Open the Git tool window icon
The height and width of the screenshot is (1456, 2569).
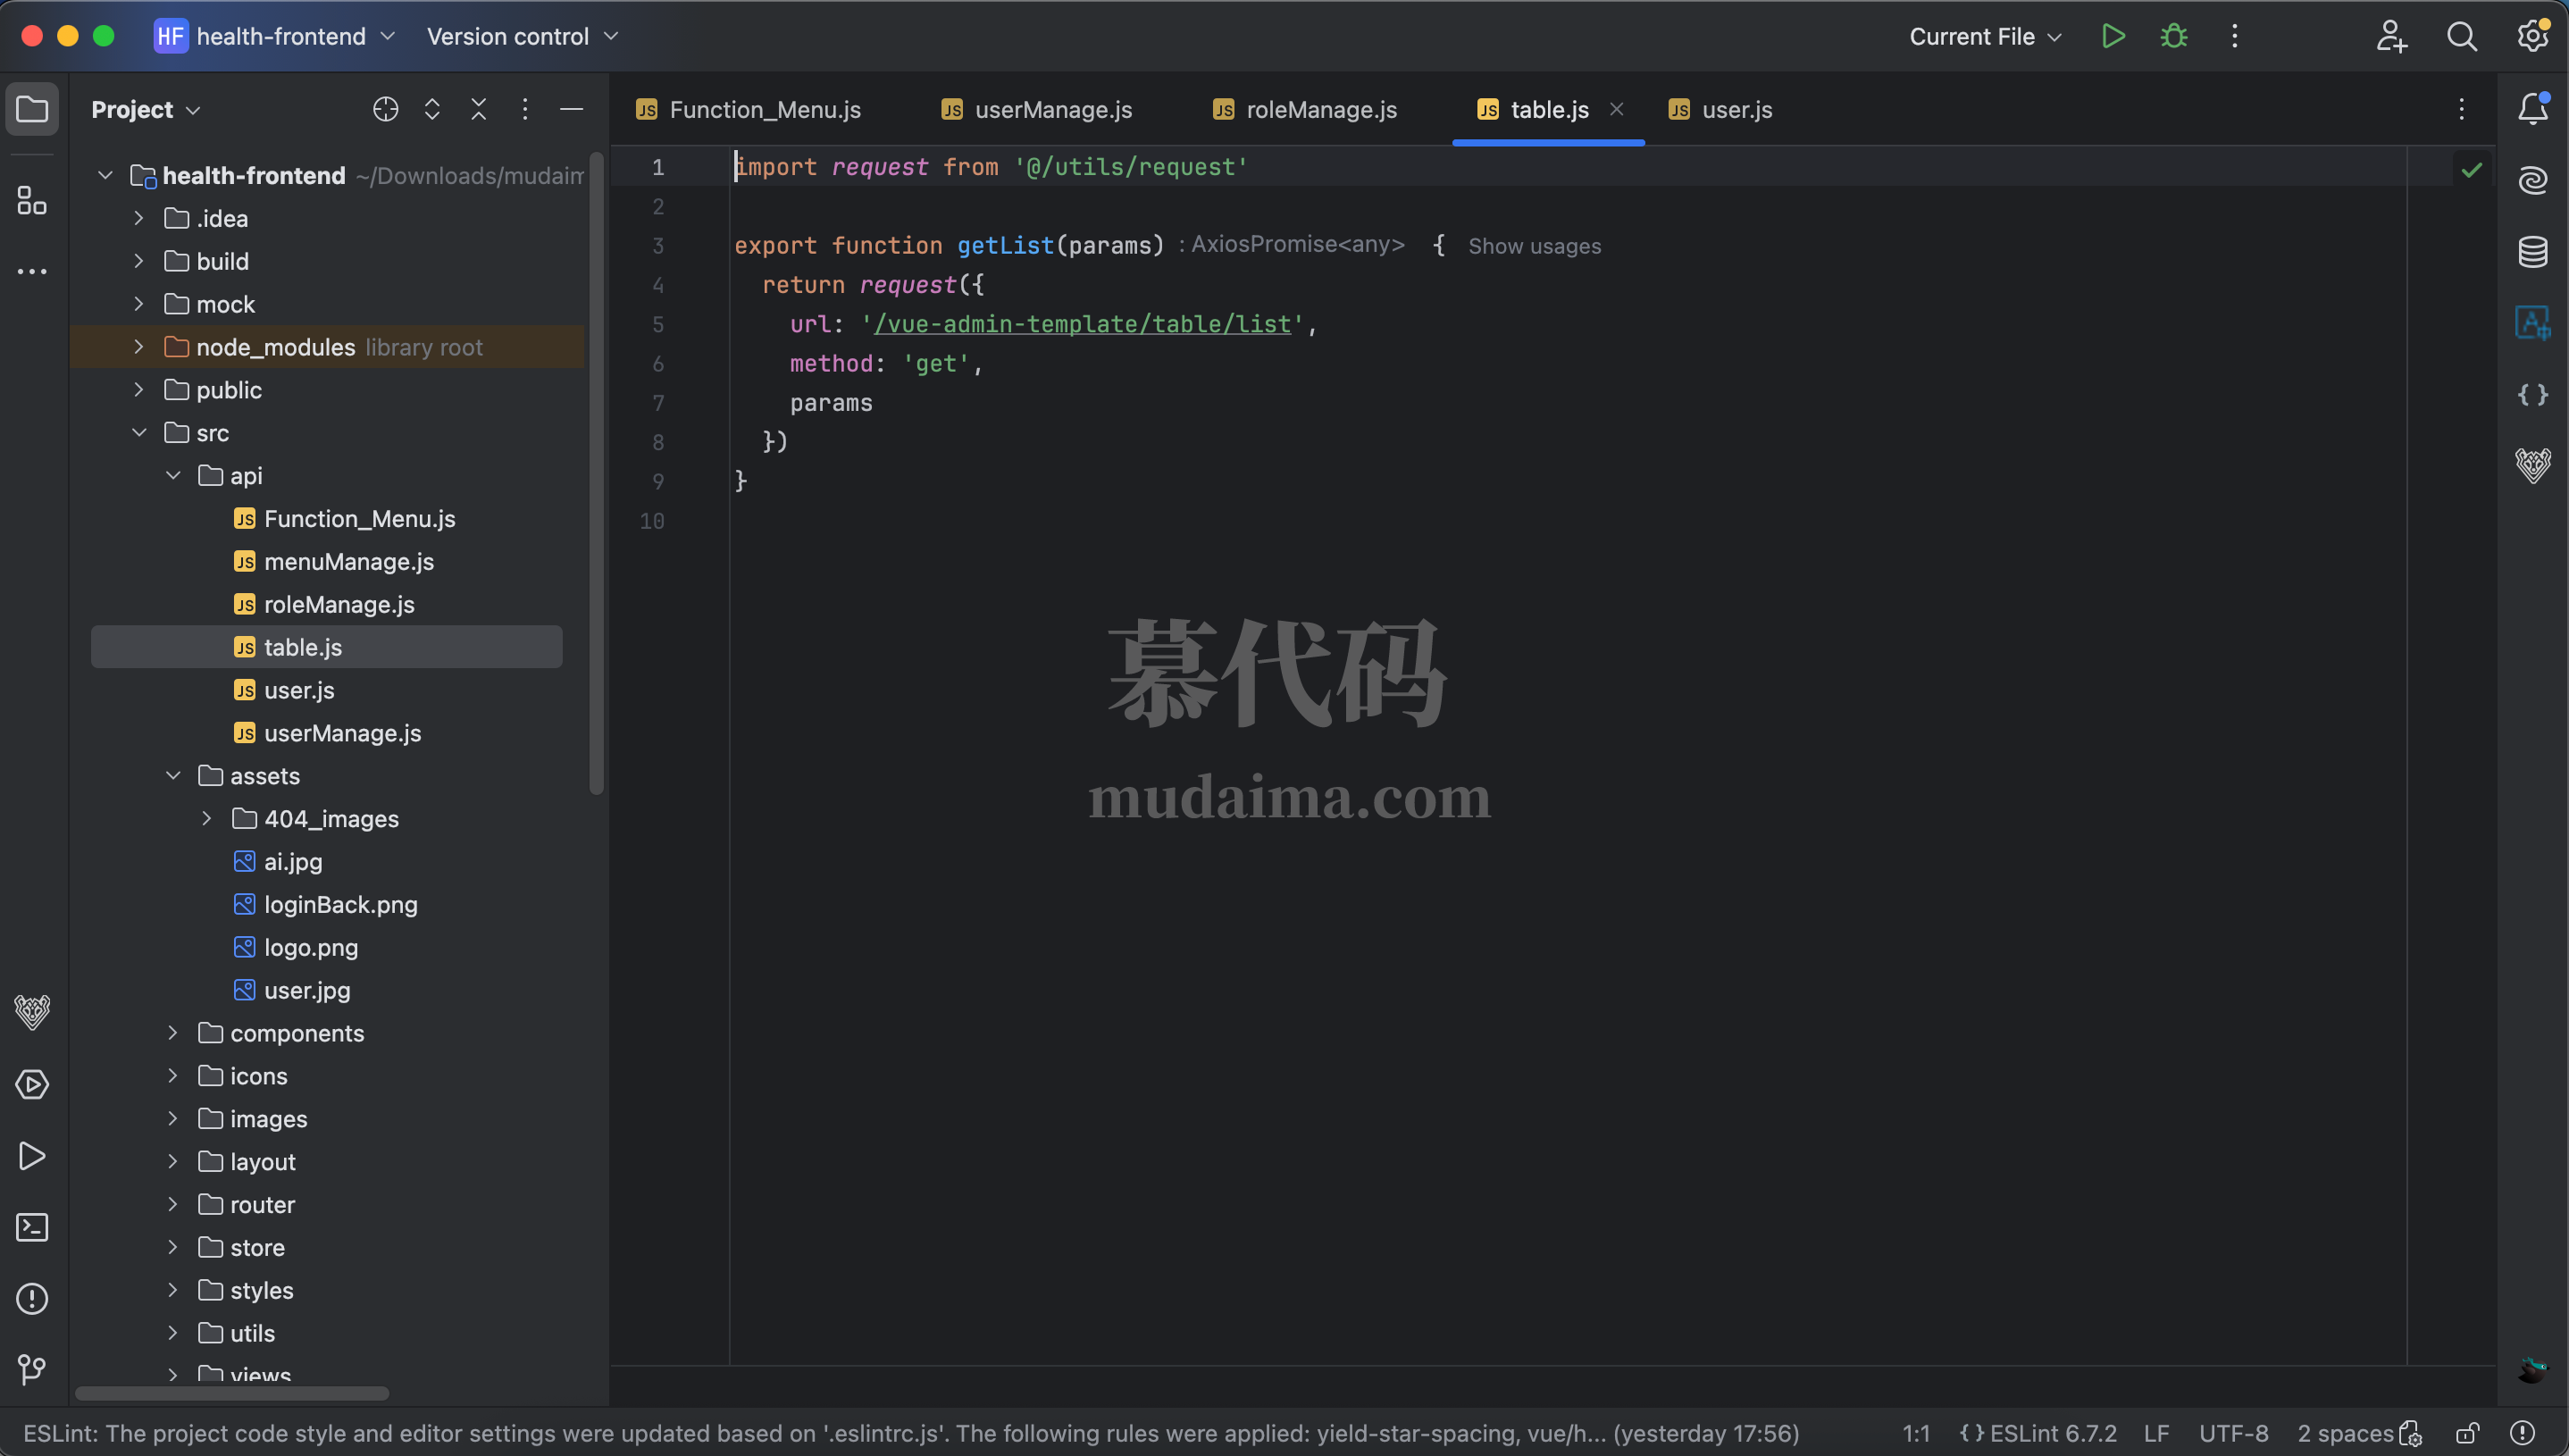(32, 1369)
